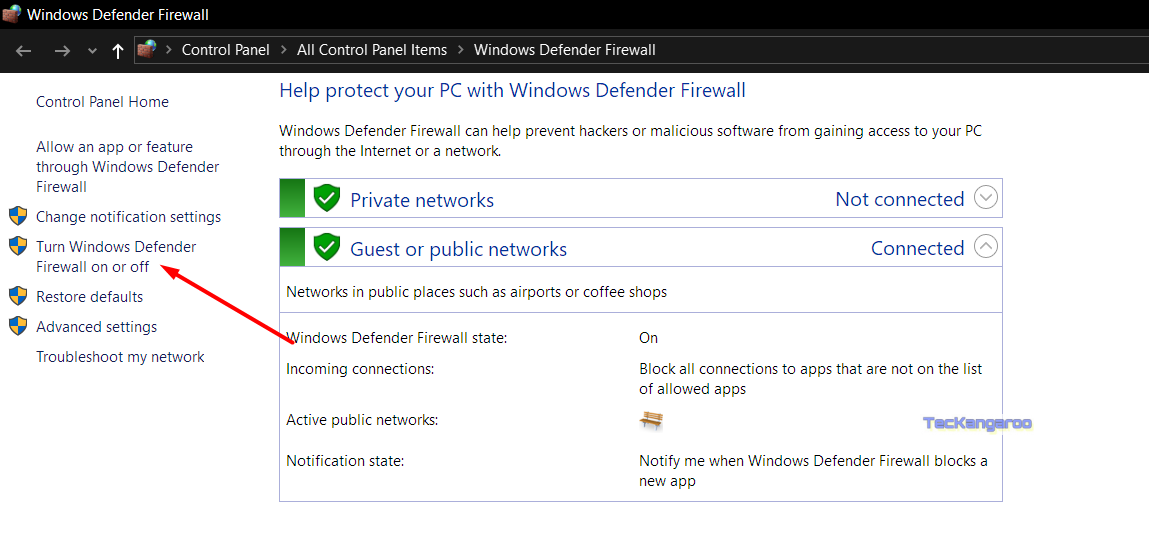Screen dimensions: 1149x550
Task: Click the Incoming connections label
Action: (360, 369)
